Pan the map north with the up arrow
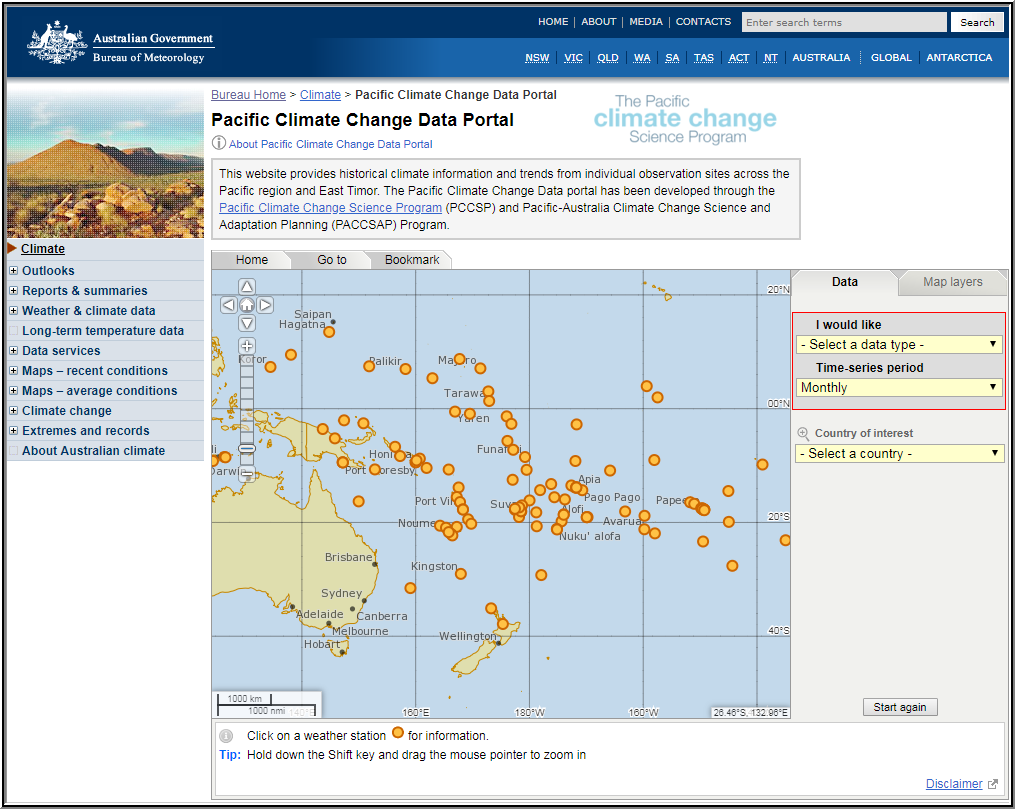This screenshot has height=809, width=1015. pyautogui.click(x=246, y=285)
